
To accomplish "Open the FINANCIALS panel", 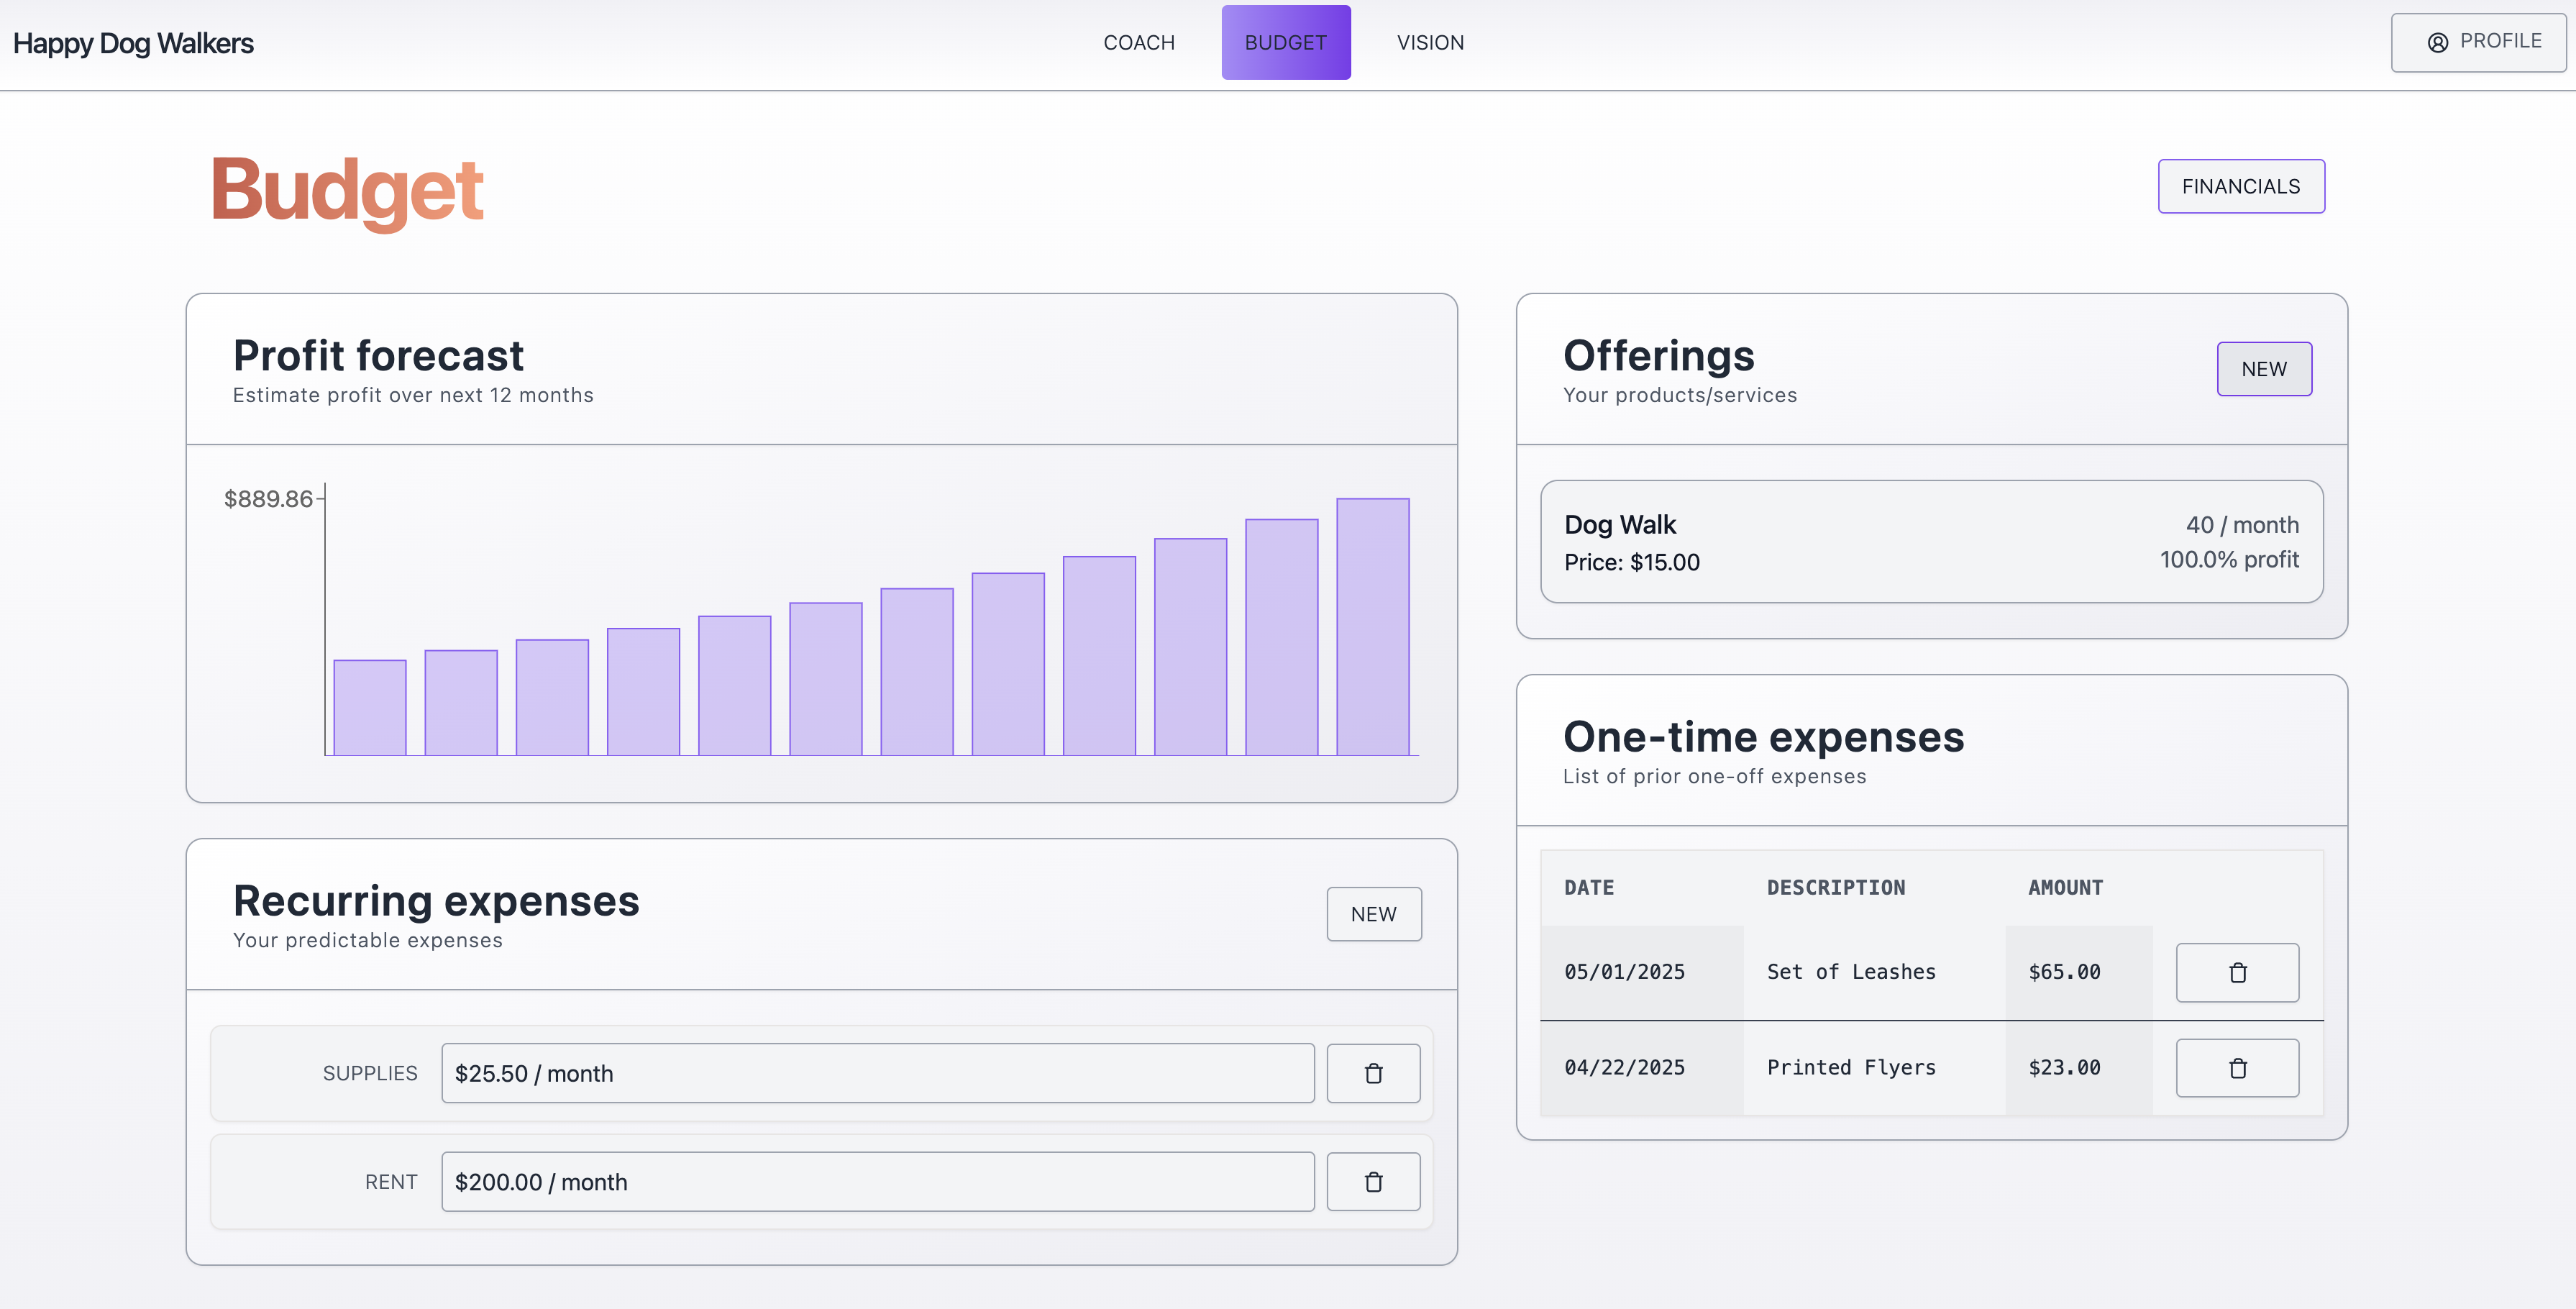I will tap(2241, 186).
